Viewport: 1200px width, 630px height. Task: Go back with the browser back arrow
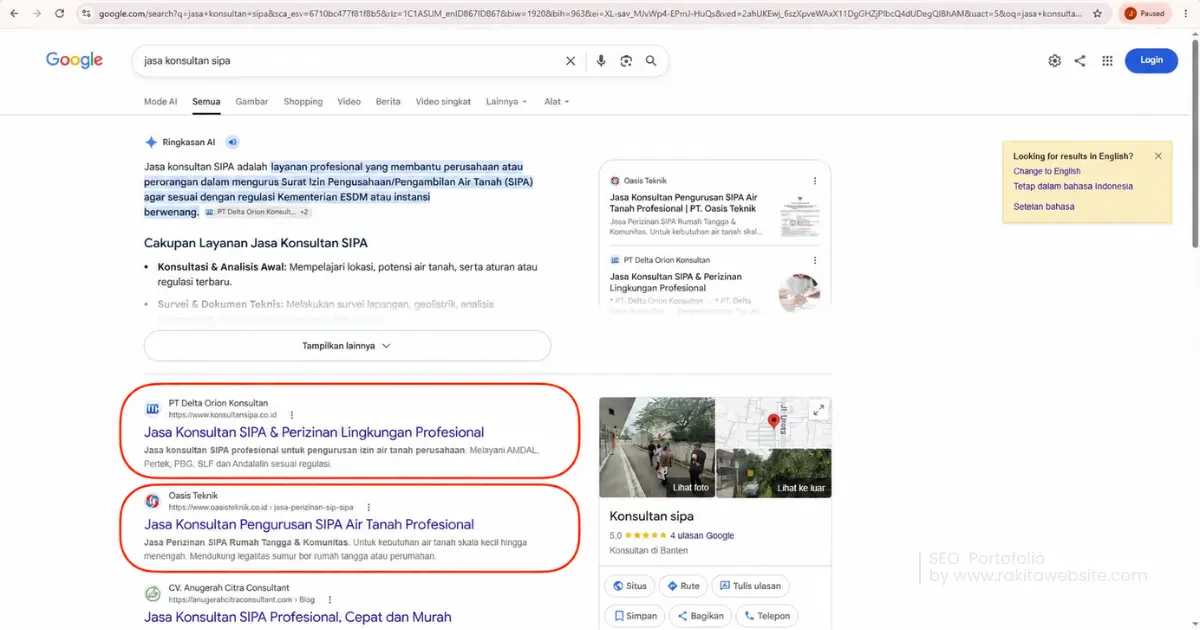coord(15,14)
